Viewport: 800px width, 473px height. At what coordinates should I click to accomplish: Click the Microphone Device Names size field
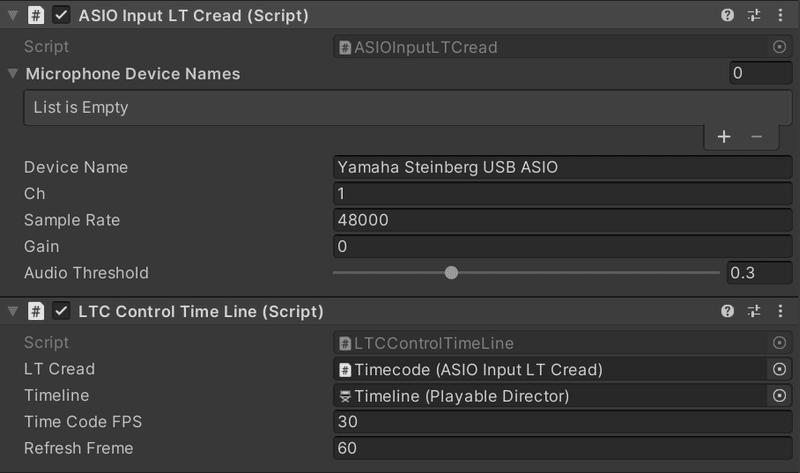click(x=760, y=73)
